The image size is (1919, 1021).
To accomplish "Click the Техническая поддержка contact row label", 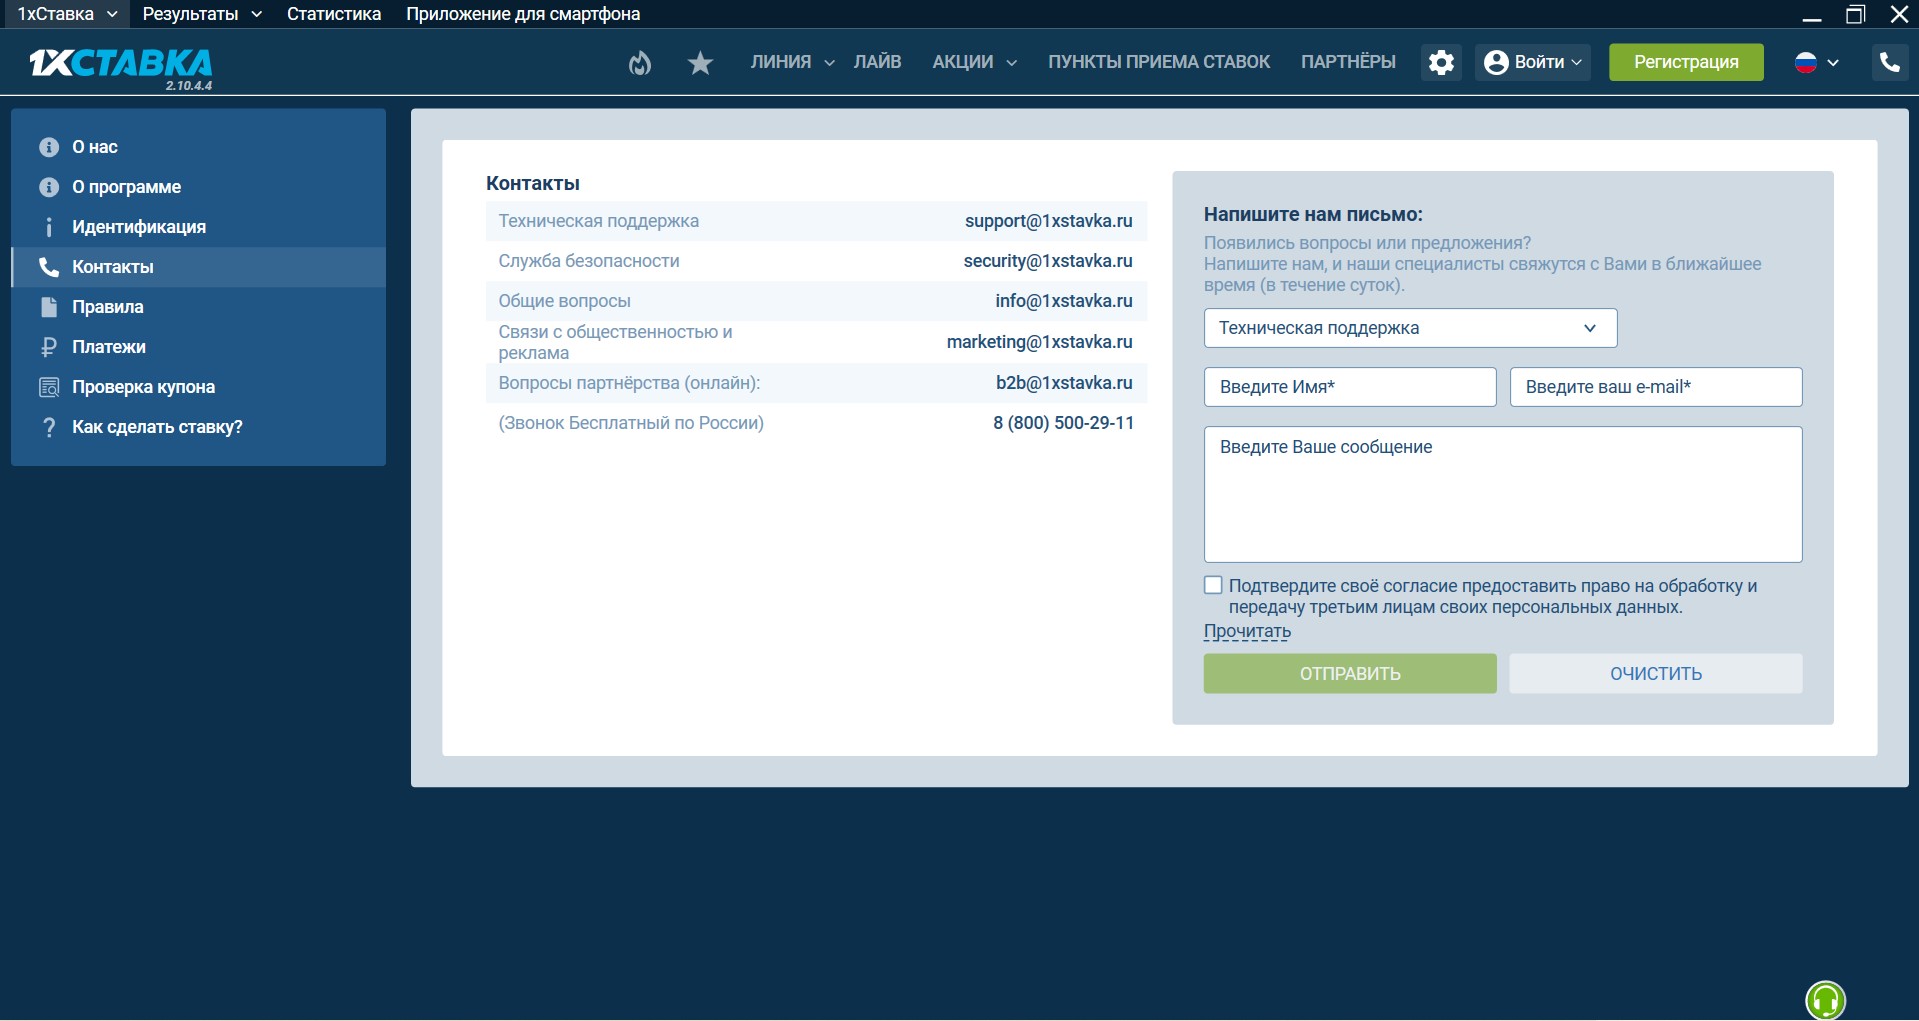I will (598, 221).
